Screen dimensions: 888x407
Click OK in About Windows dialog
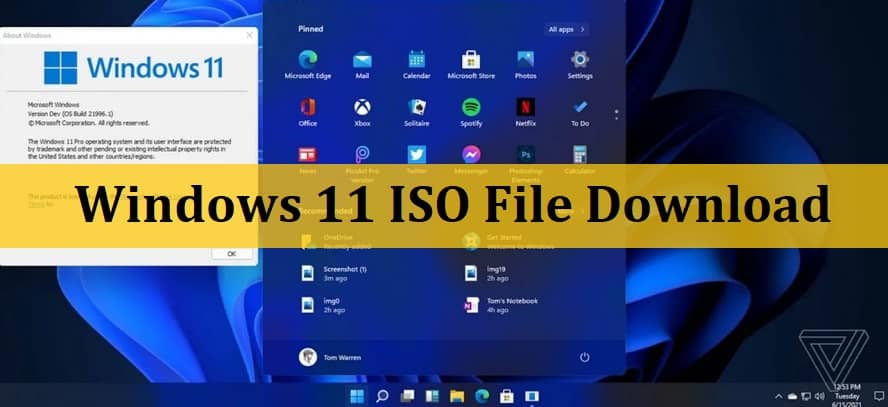coord(232,254)
